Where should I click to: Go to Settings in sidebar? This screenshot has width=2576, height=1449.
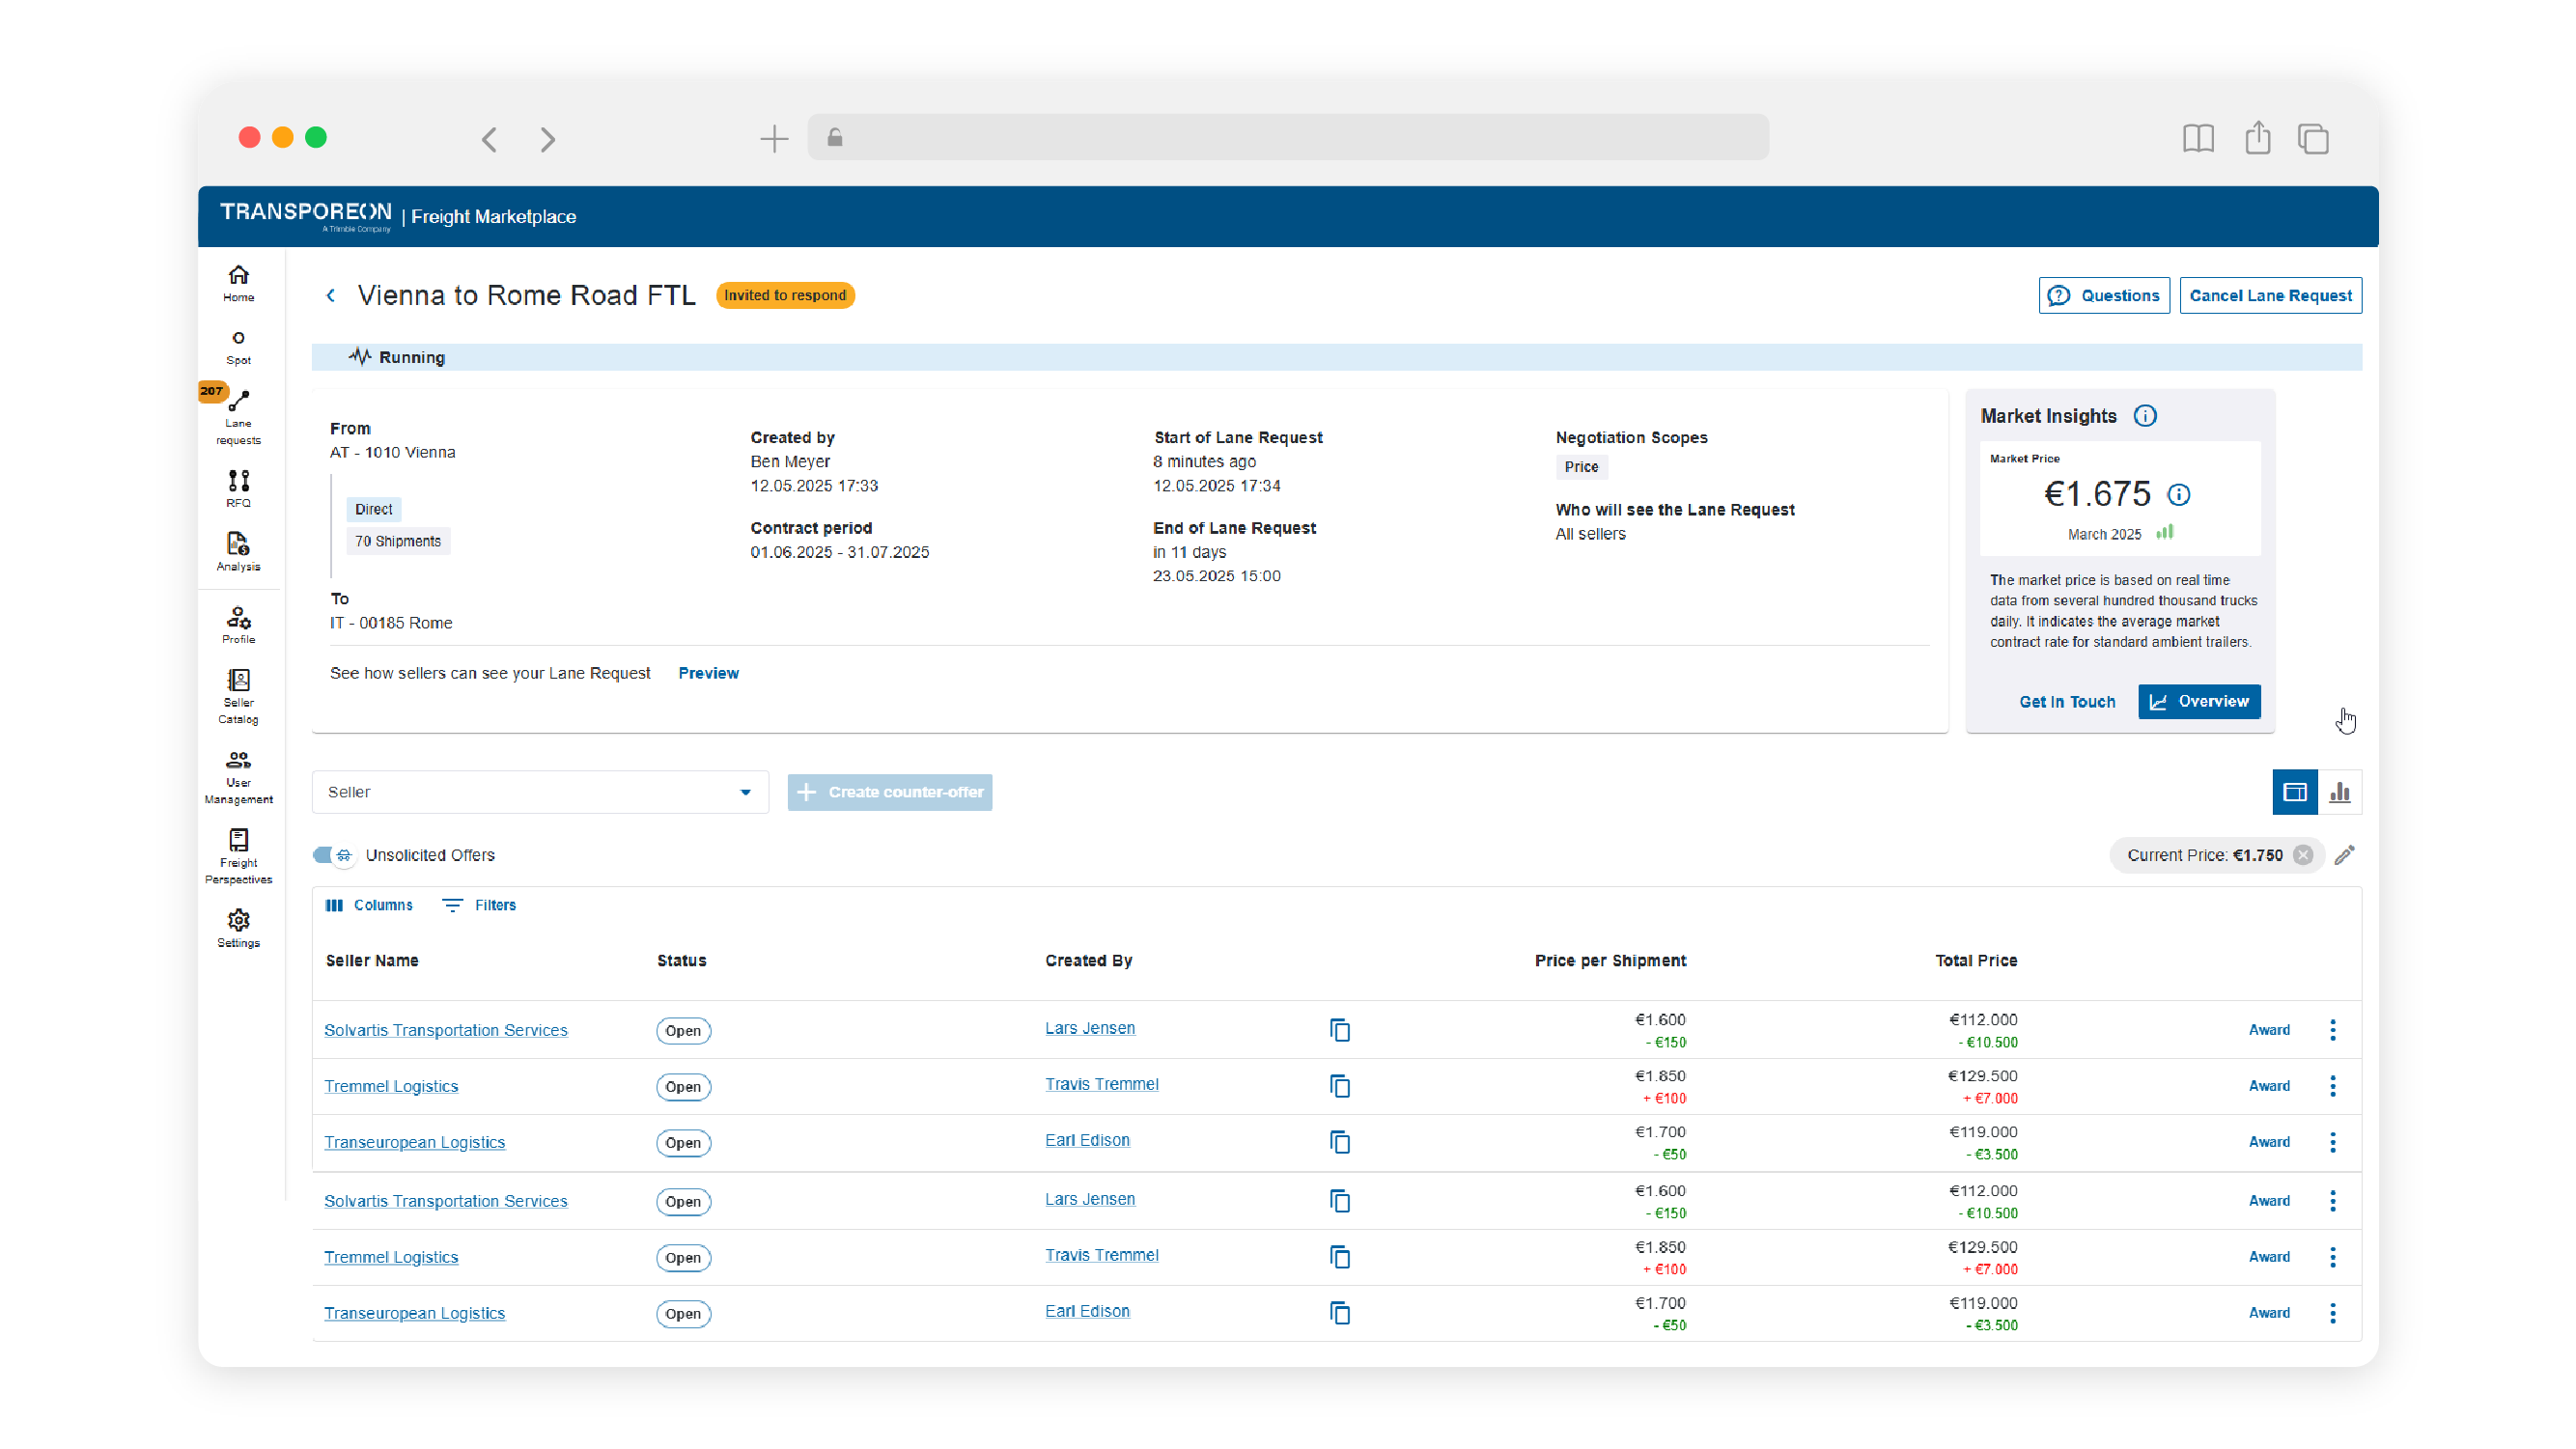238,928
